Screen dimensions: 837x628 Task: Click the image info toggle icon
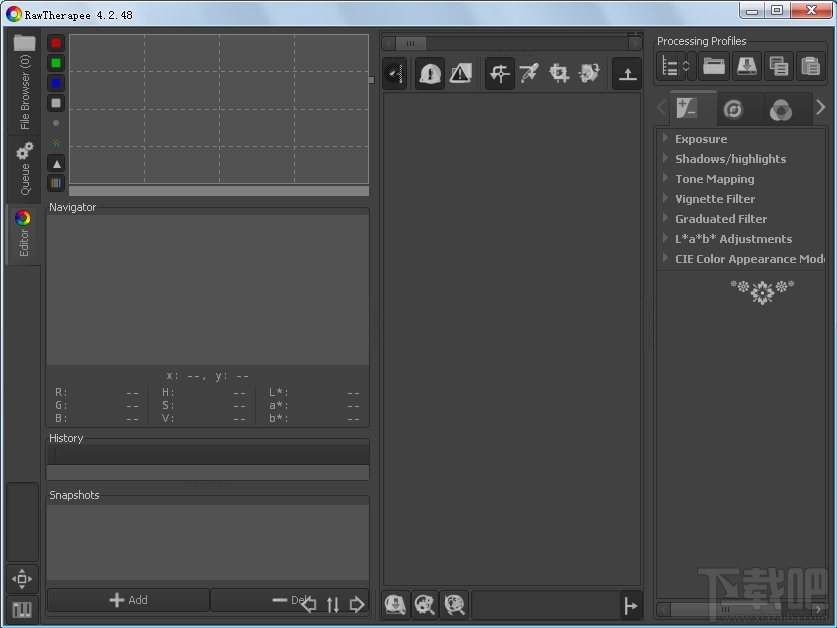394,73
